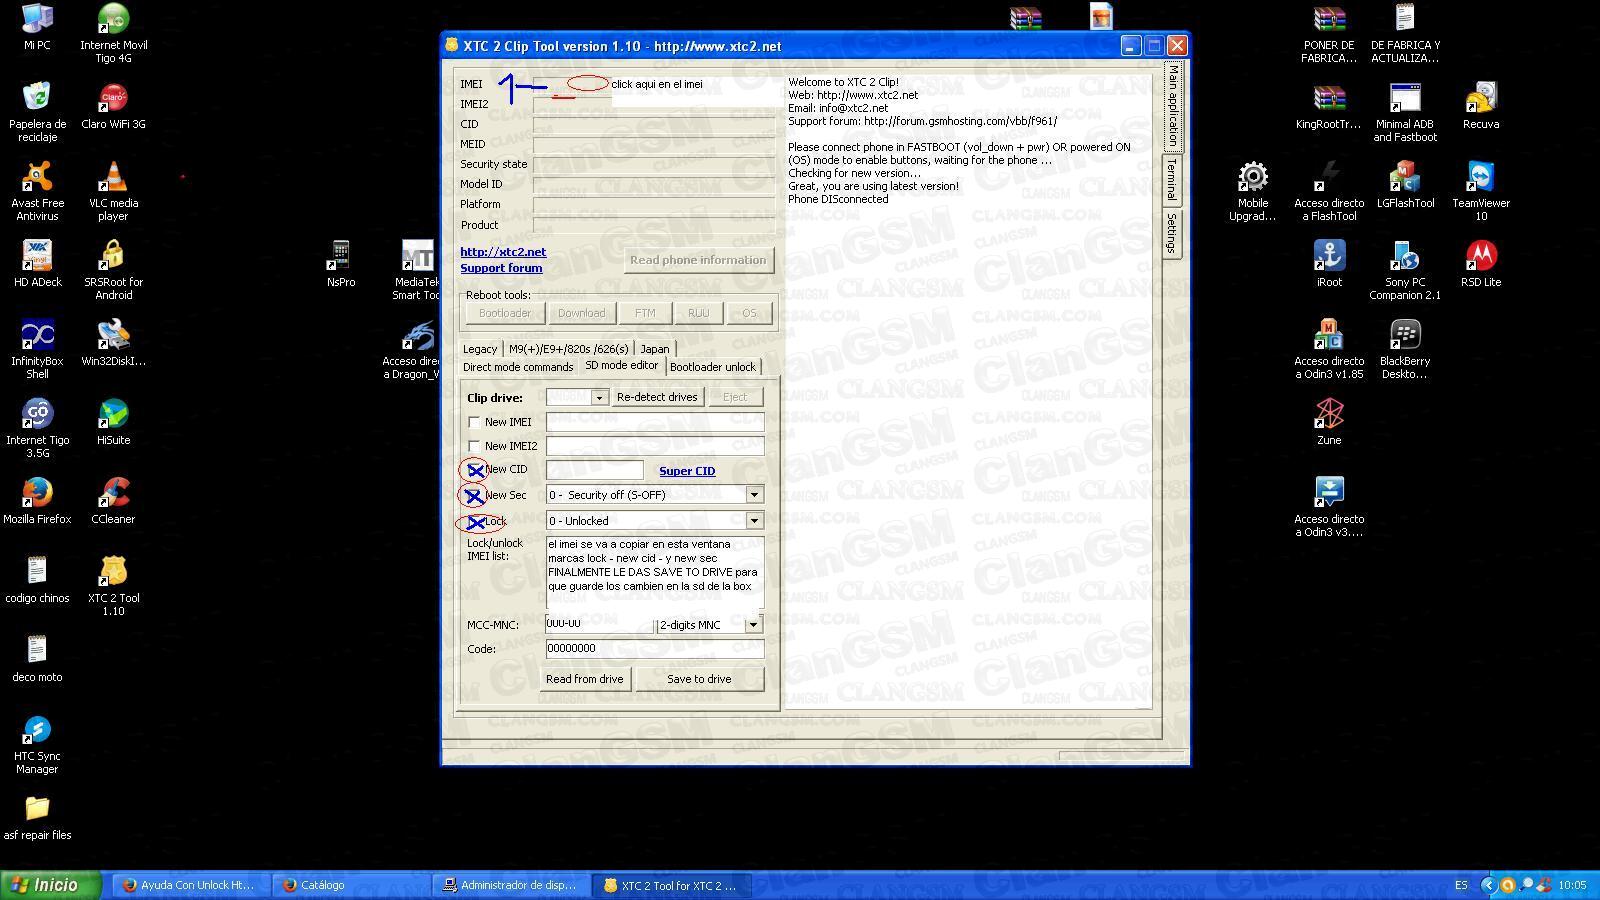The image size is (1600, 900).
Task: Click in the MCC-MNC field
Action: 599,624
